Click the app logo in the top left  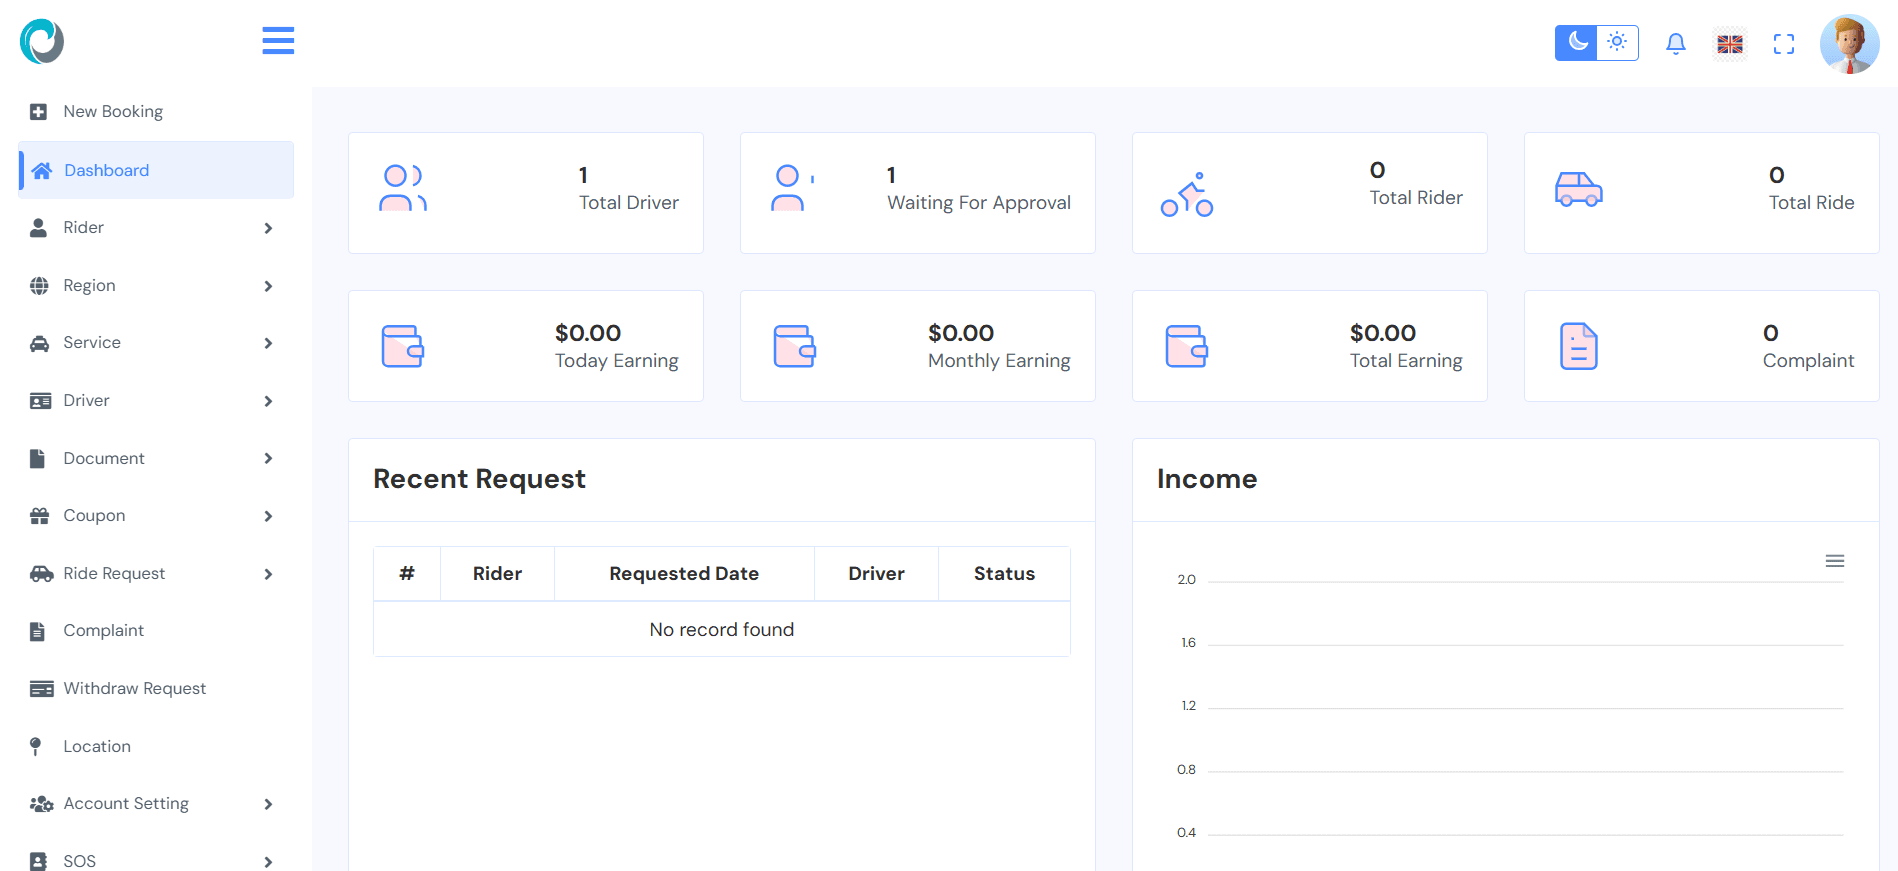pyautogui.click(x=42, y=41)
